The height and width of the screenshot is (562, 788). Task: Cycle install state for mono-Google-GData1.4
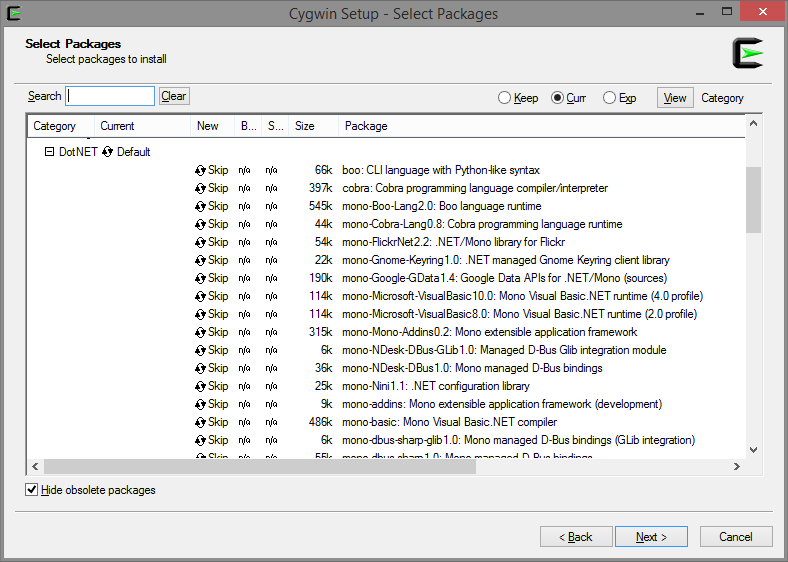coord(200,278)
